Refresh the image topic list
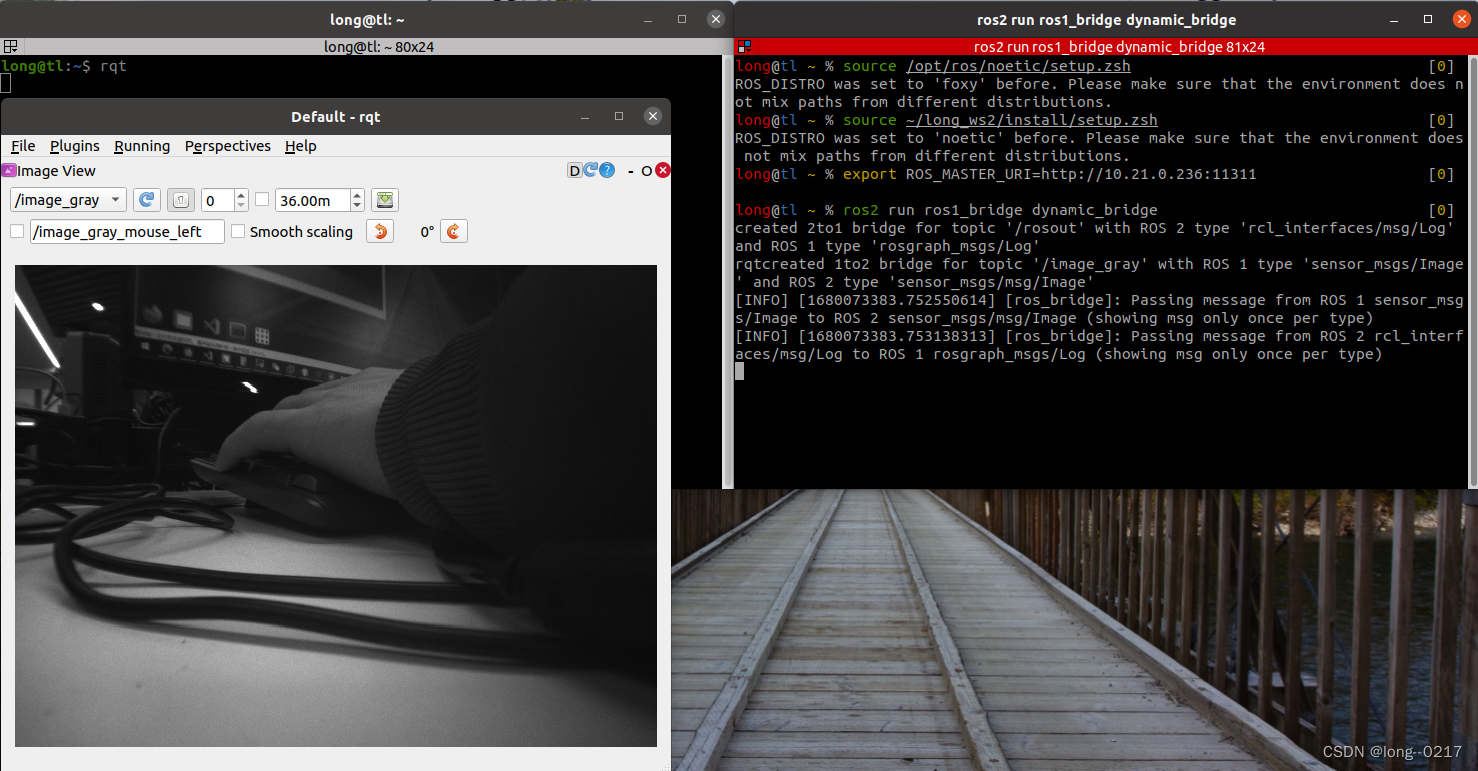 pos(146,200)
